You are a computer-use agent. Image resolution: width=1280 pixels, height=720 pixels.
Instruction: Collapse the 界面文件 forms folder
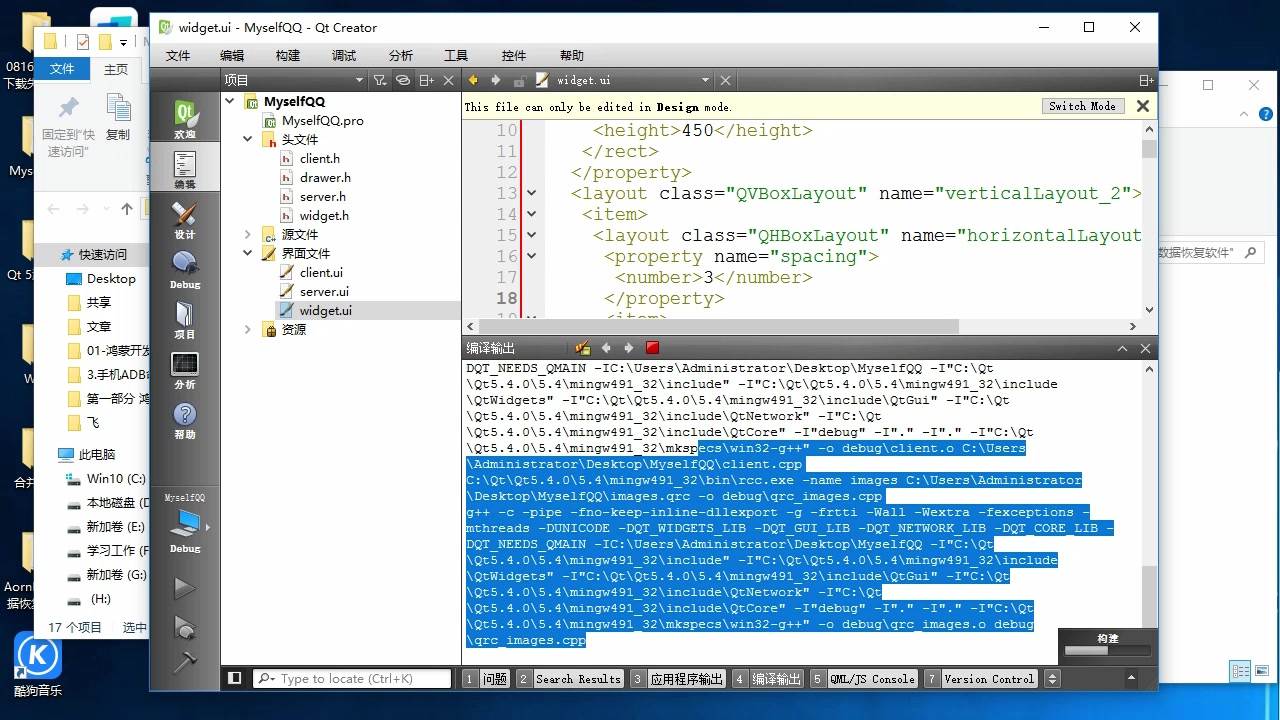248,254
